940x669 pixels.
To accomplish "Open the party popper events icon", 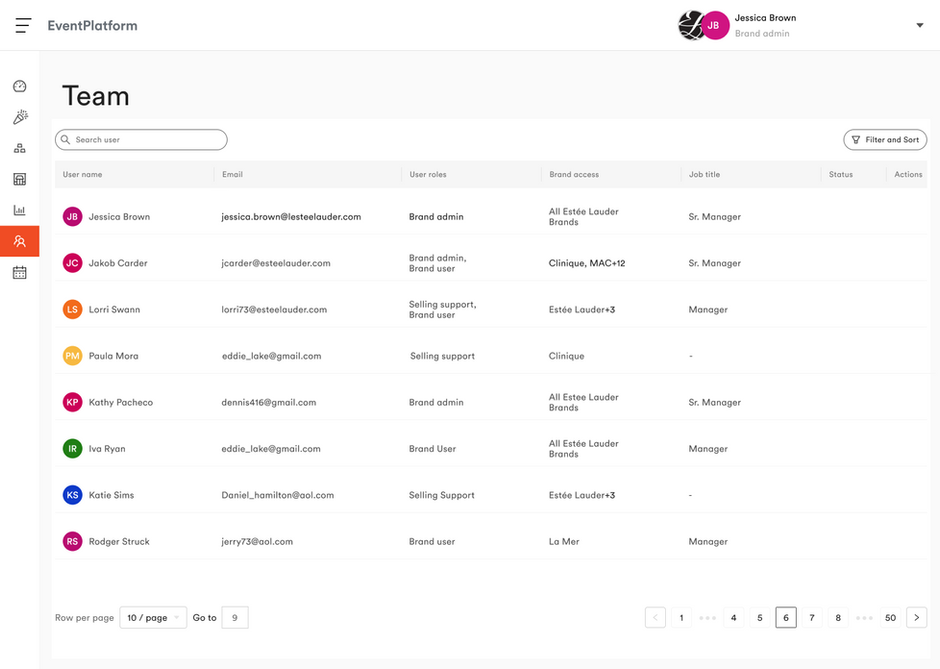I will click(20, 118).
